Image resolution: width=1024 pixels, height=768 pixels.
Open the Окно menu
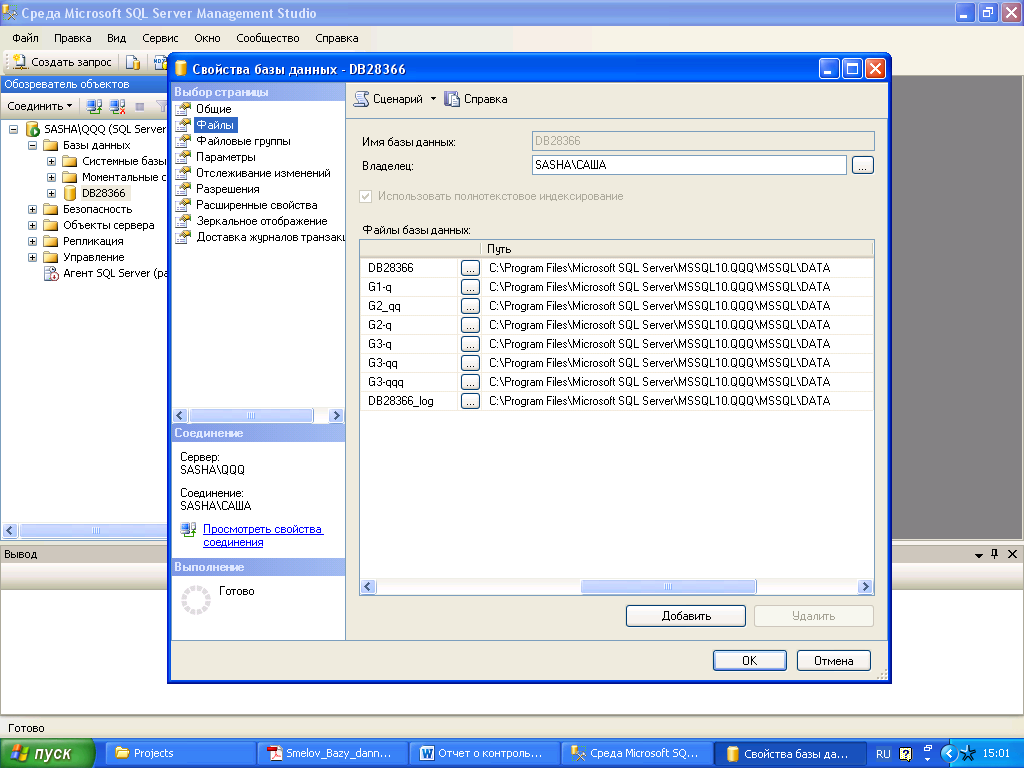coord(207,38)
